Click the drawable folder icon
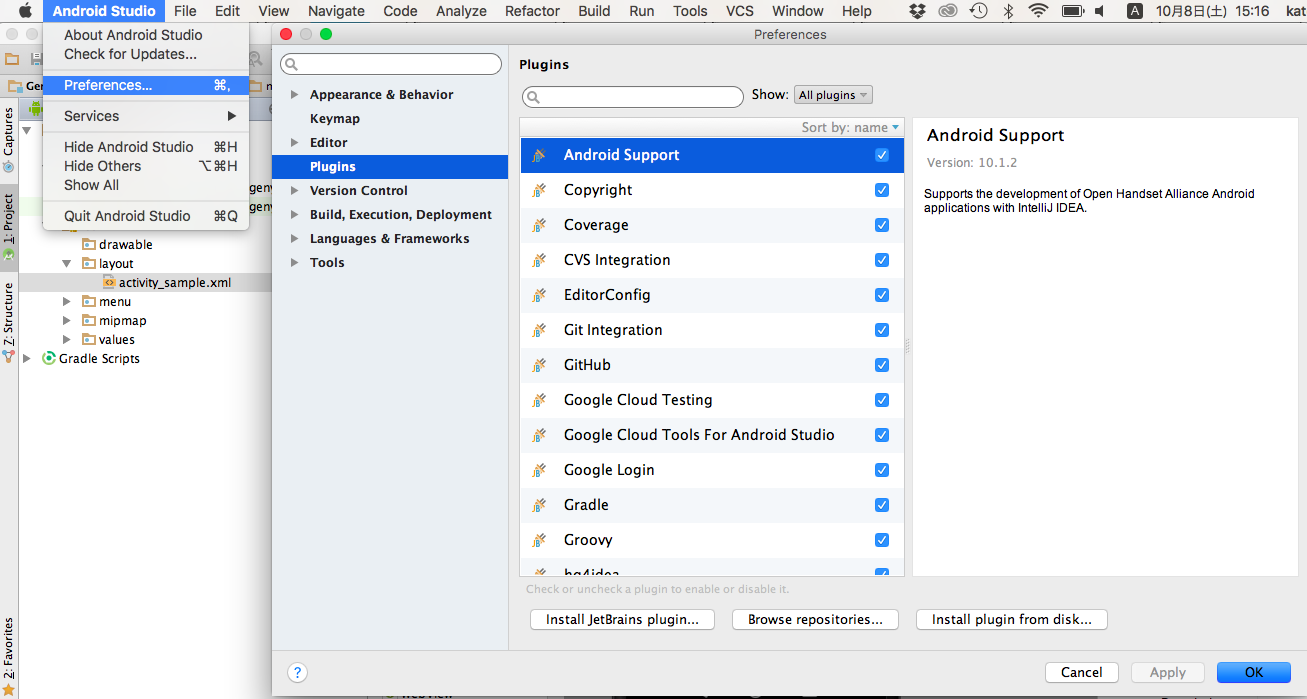Viewport: 1307px width, 699px height. click(89, 244)
